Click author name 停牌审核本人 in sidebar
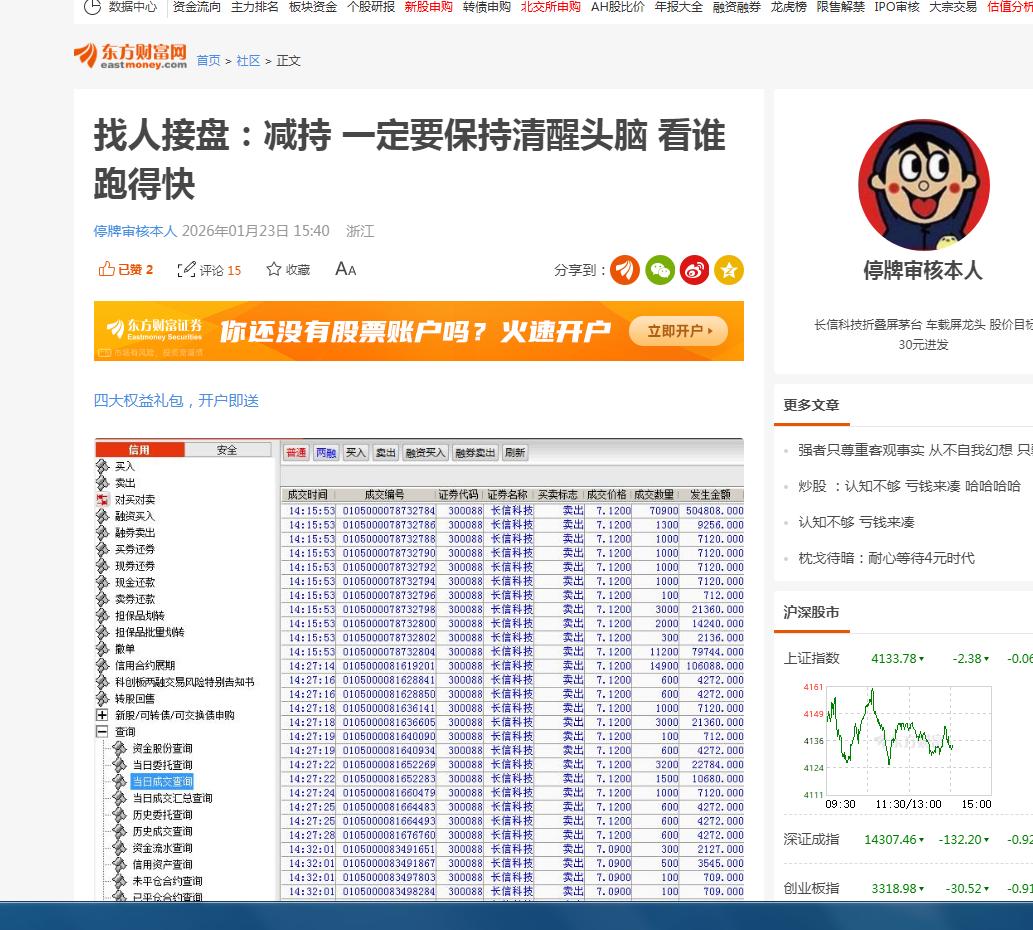 coord(923,270)
